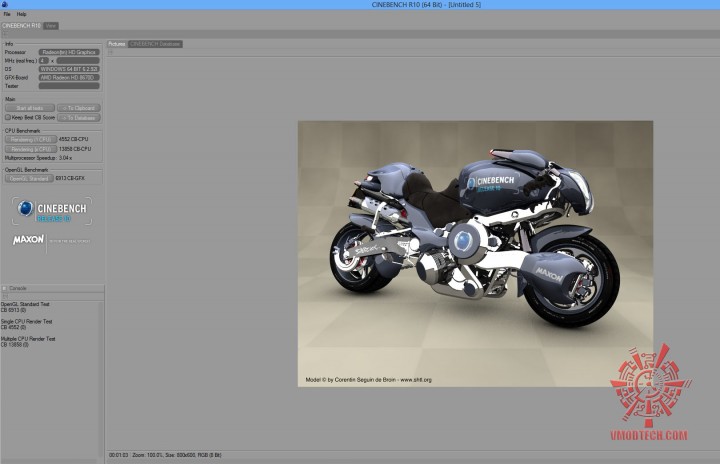
Task: Click the '4552 CB-CPU' single CPU score
Action: [73, 139]
